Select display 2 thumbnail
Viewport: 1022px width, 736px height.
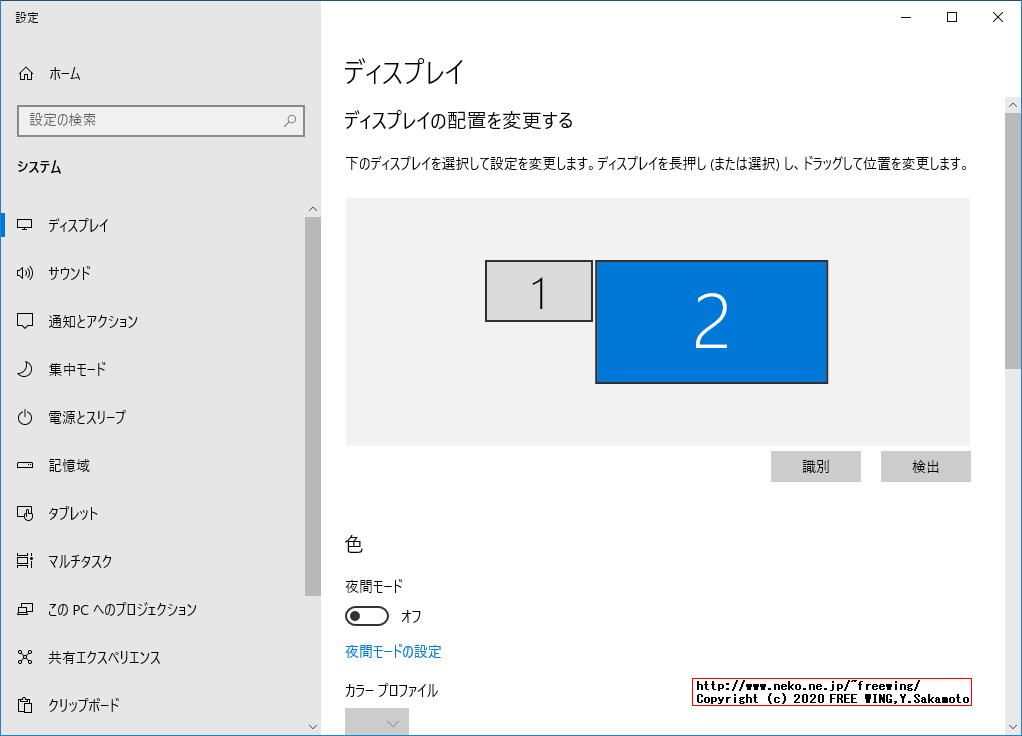[711, 321]
